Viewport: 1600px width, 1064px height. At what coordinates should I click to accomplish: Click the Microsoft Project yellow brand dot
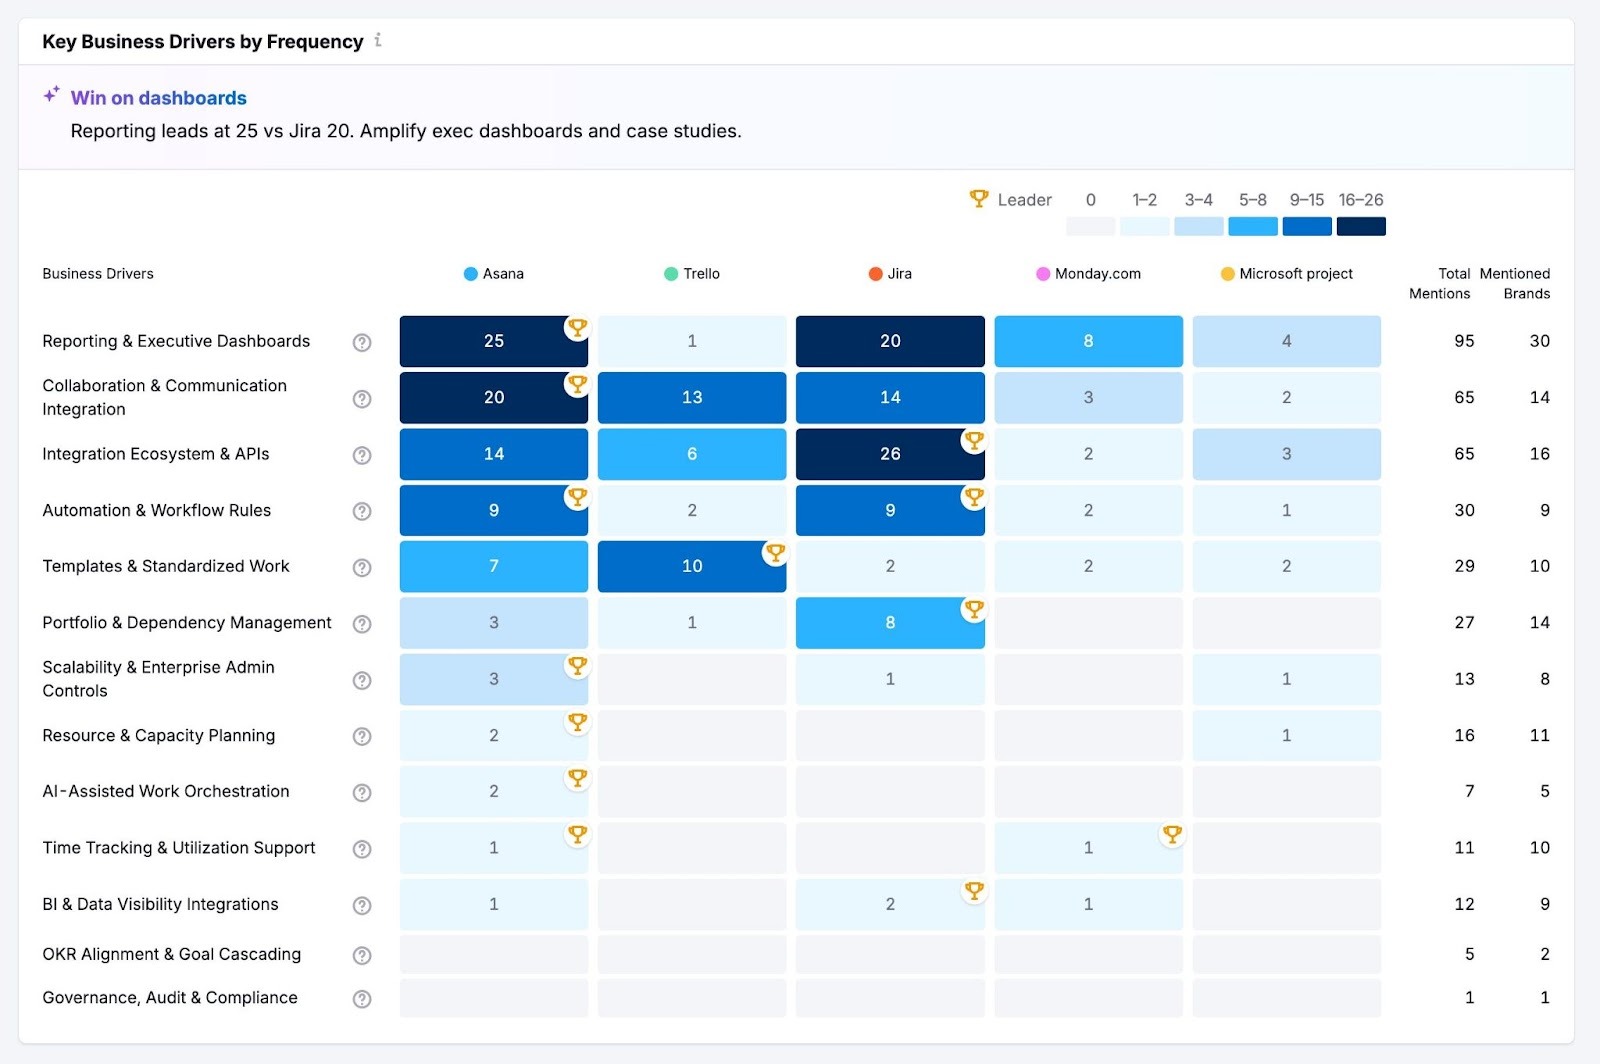(1226, 273)
